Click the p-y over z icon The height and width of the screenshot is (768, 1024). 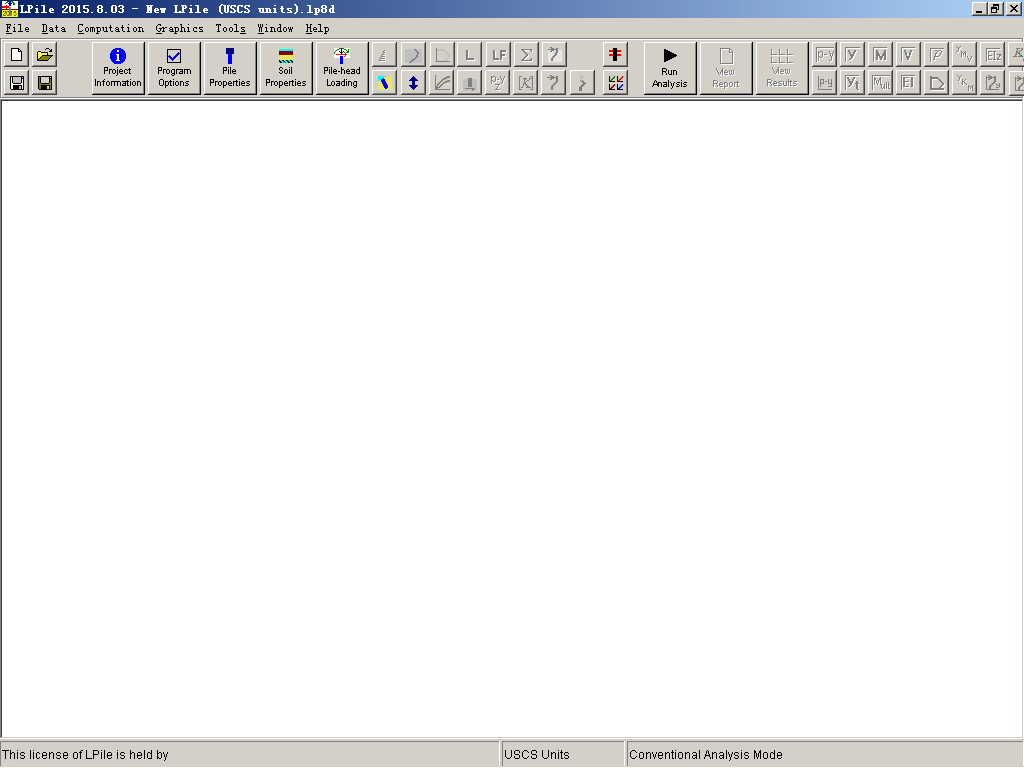coord(498,83)
